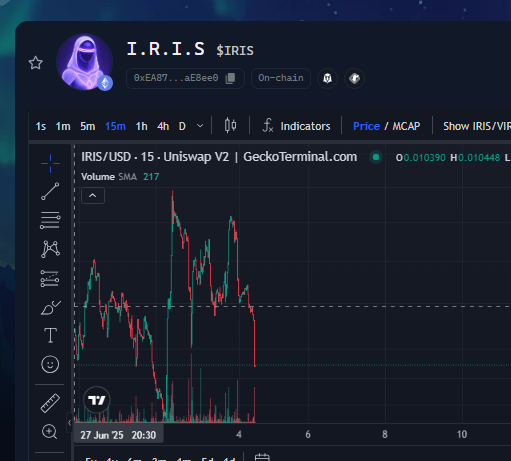Viewport: 511px width, 461px height.
Task: Open the candlestick chart type selector
Action: pyautogui.click(x=230, y=126)
